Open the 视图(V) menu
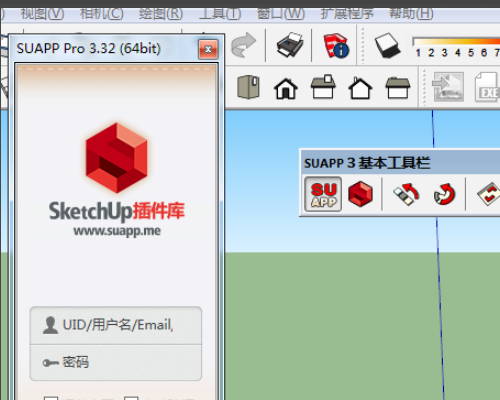The image size is (500, 400). (42, 14)
